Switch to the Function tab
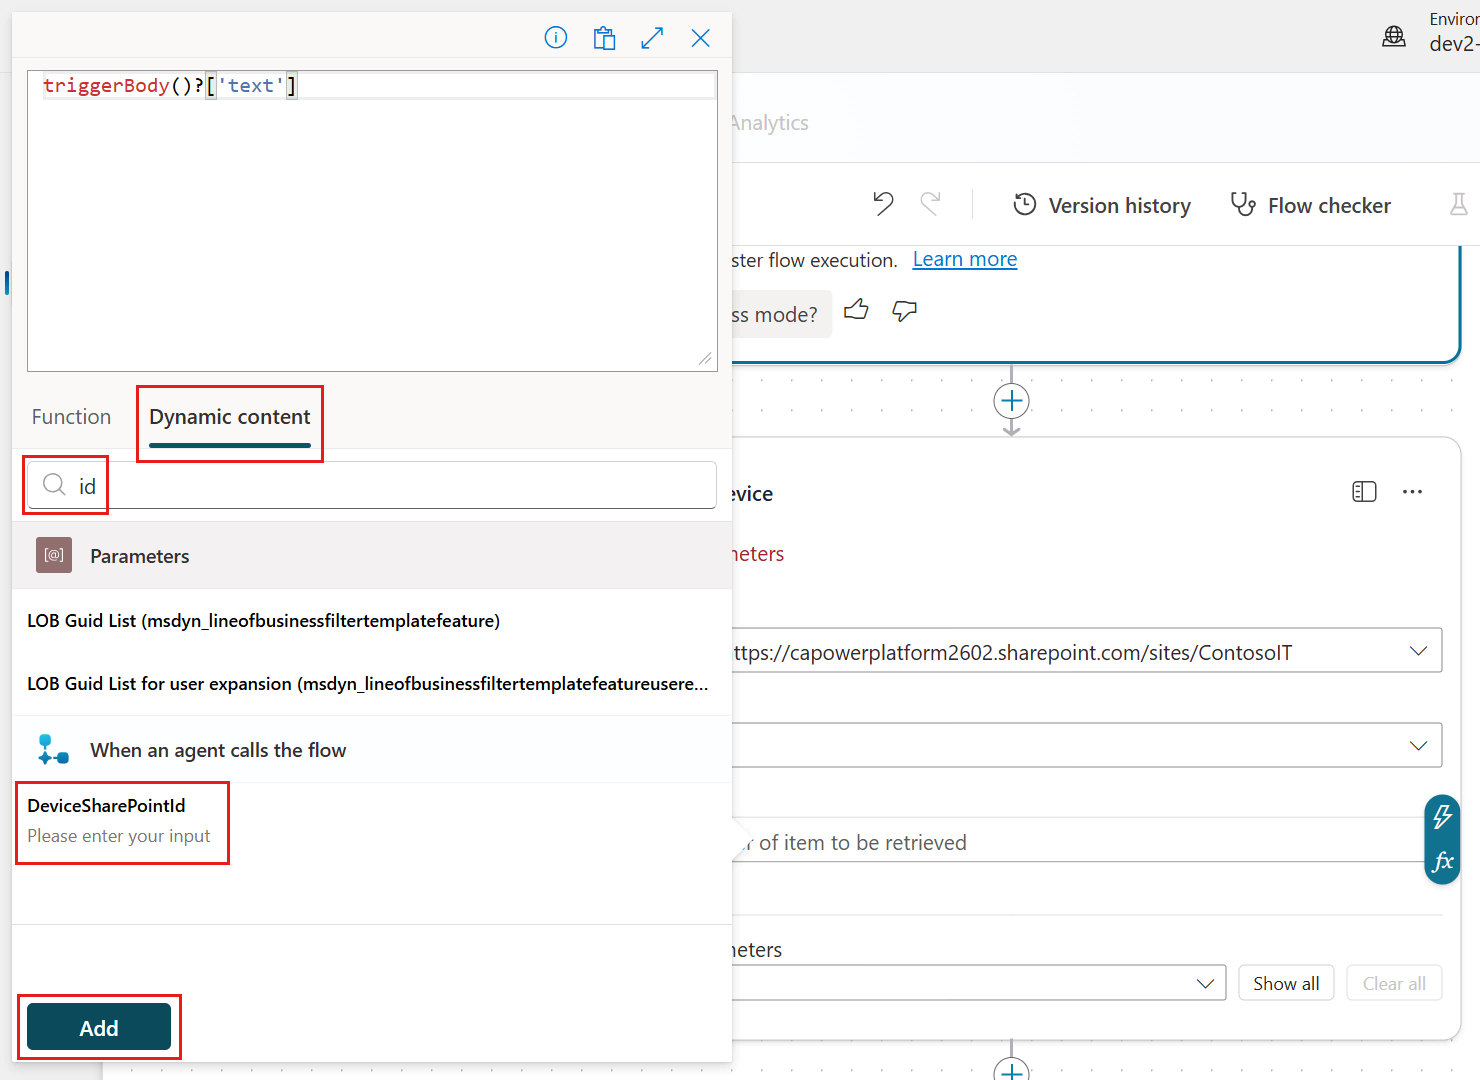 (71, 416)
